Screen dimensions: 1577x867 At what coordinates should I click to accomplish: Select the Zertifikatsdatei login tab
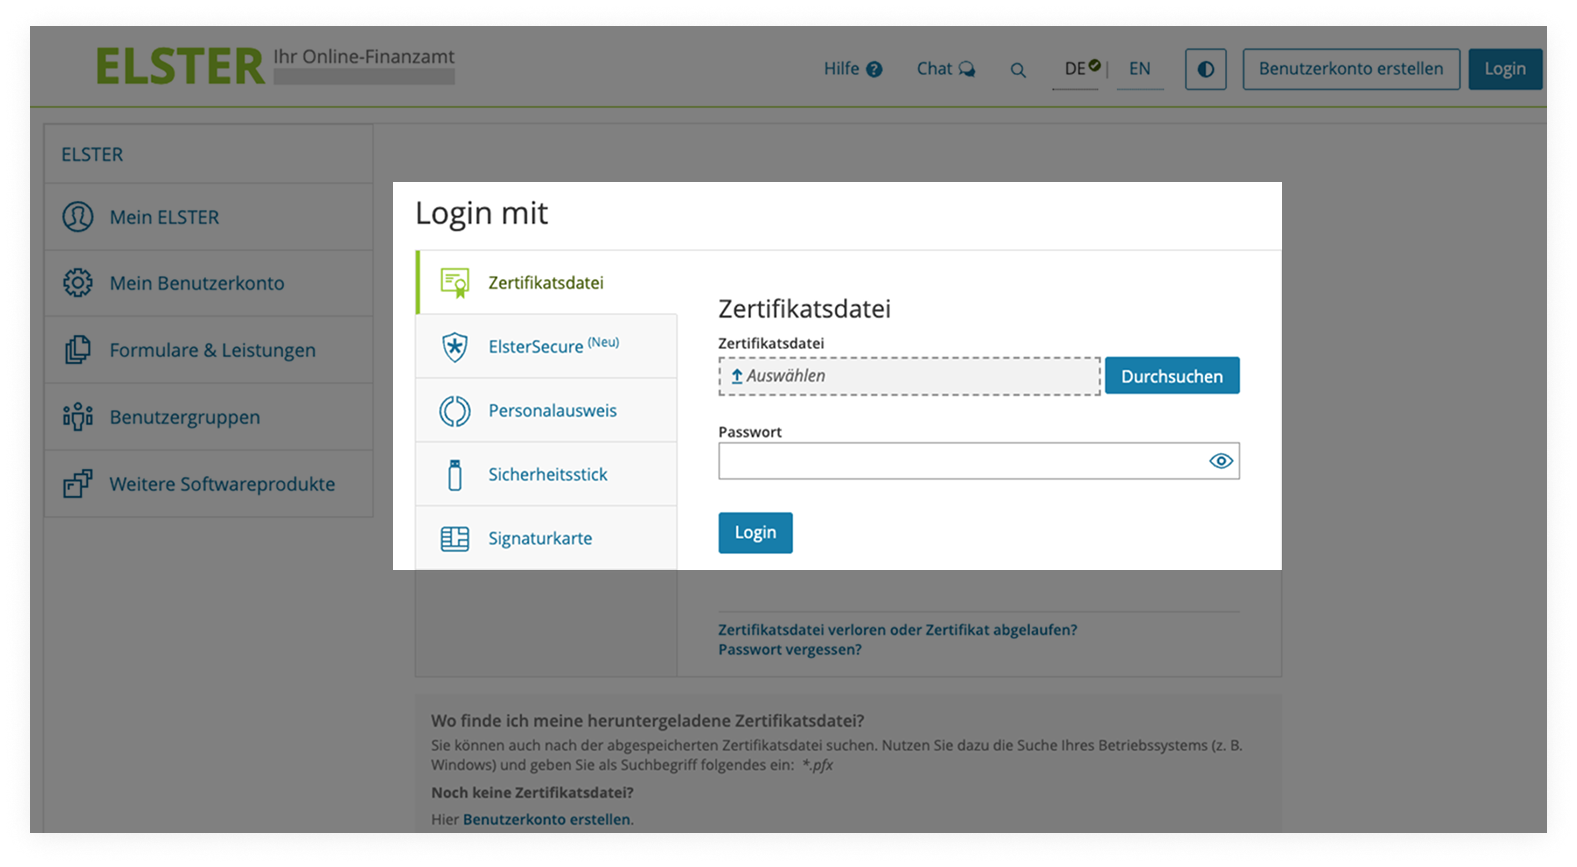[x=546, y=283]
